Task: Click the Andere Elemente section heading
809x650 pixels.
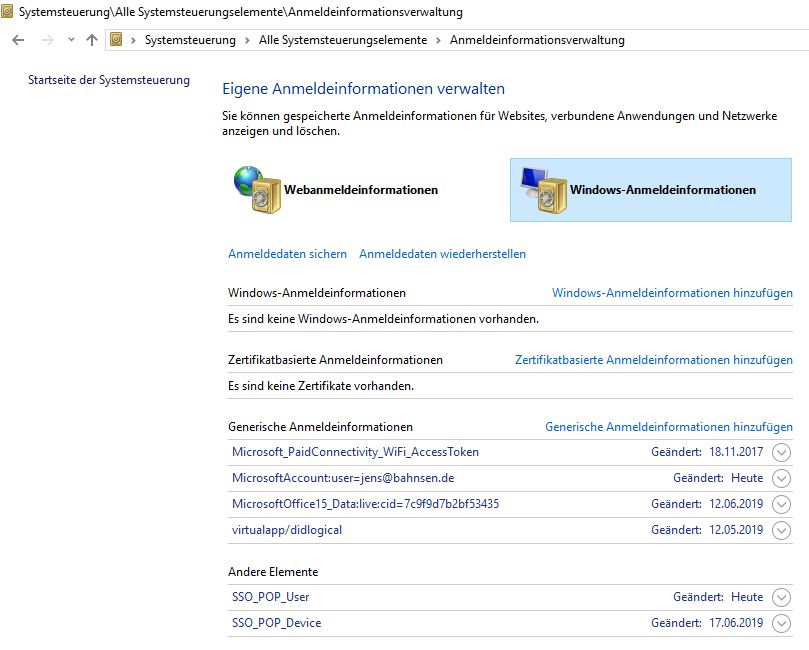Action: pyautogui.click(x=273, y=572)
